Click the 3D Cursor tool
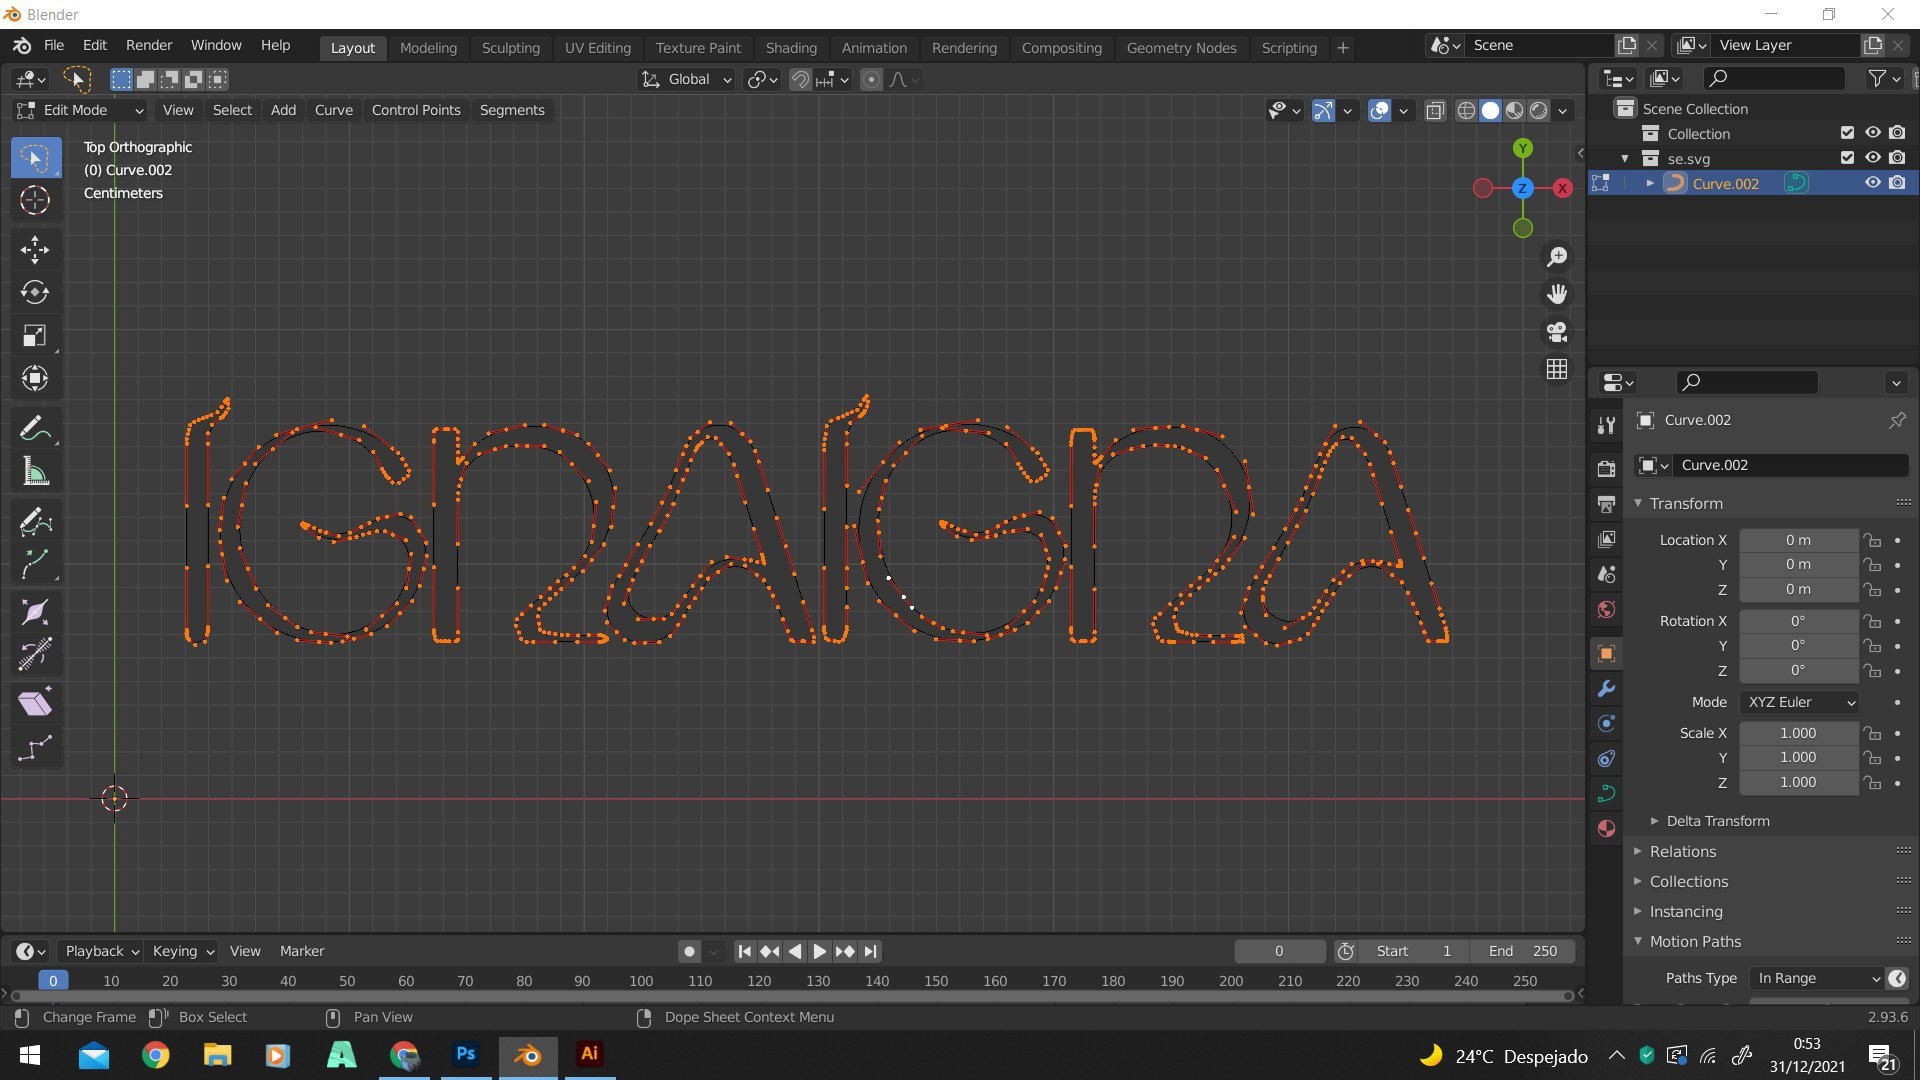1920x1080 pixels. 35,200
